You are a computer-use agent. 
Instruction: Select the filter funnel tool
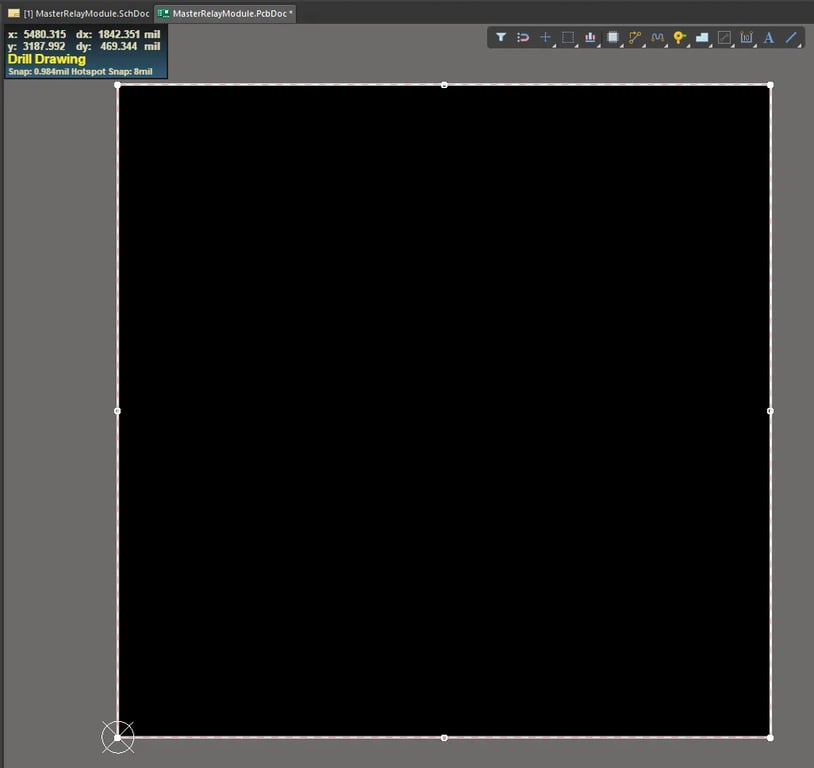pyautogui.click(x=501, y=37)
